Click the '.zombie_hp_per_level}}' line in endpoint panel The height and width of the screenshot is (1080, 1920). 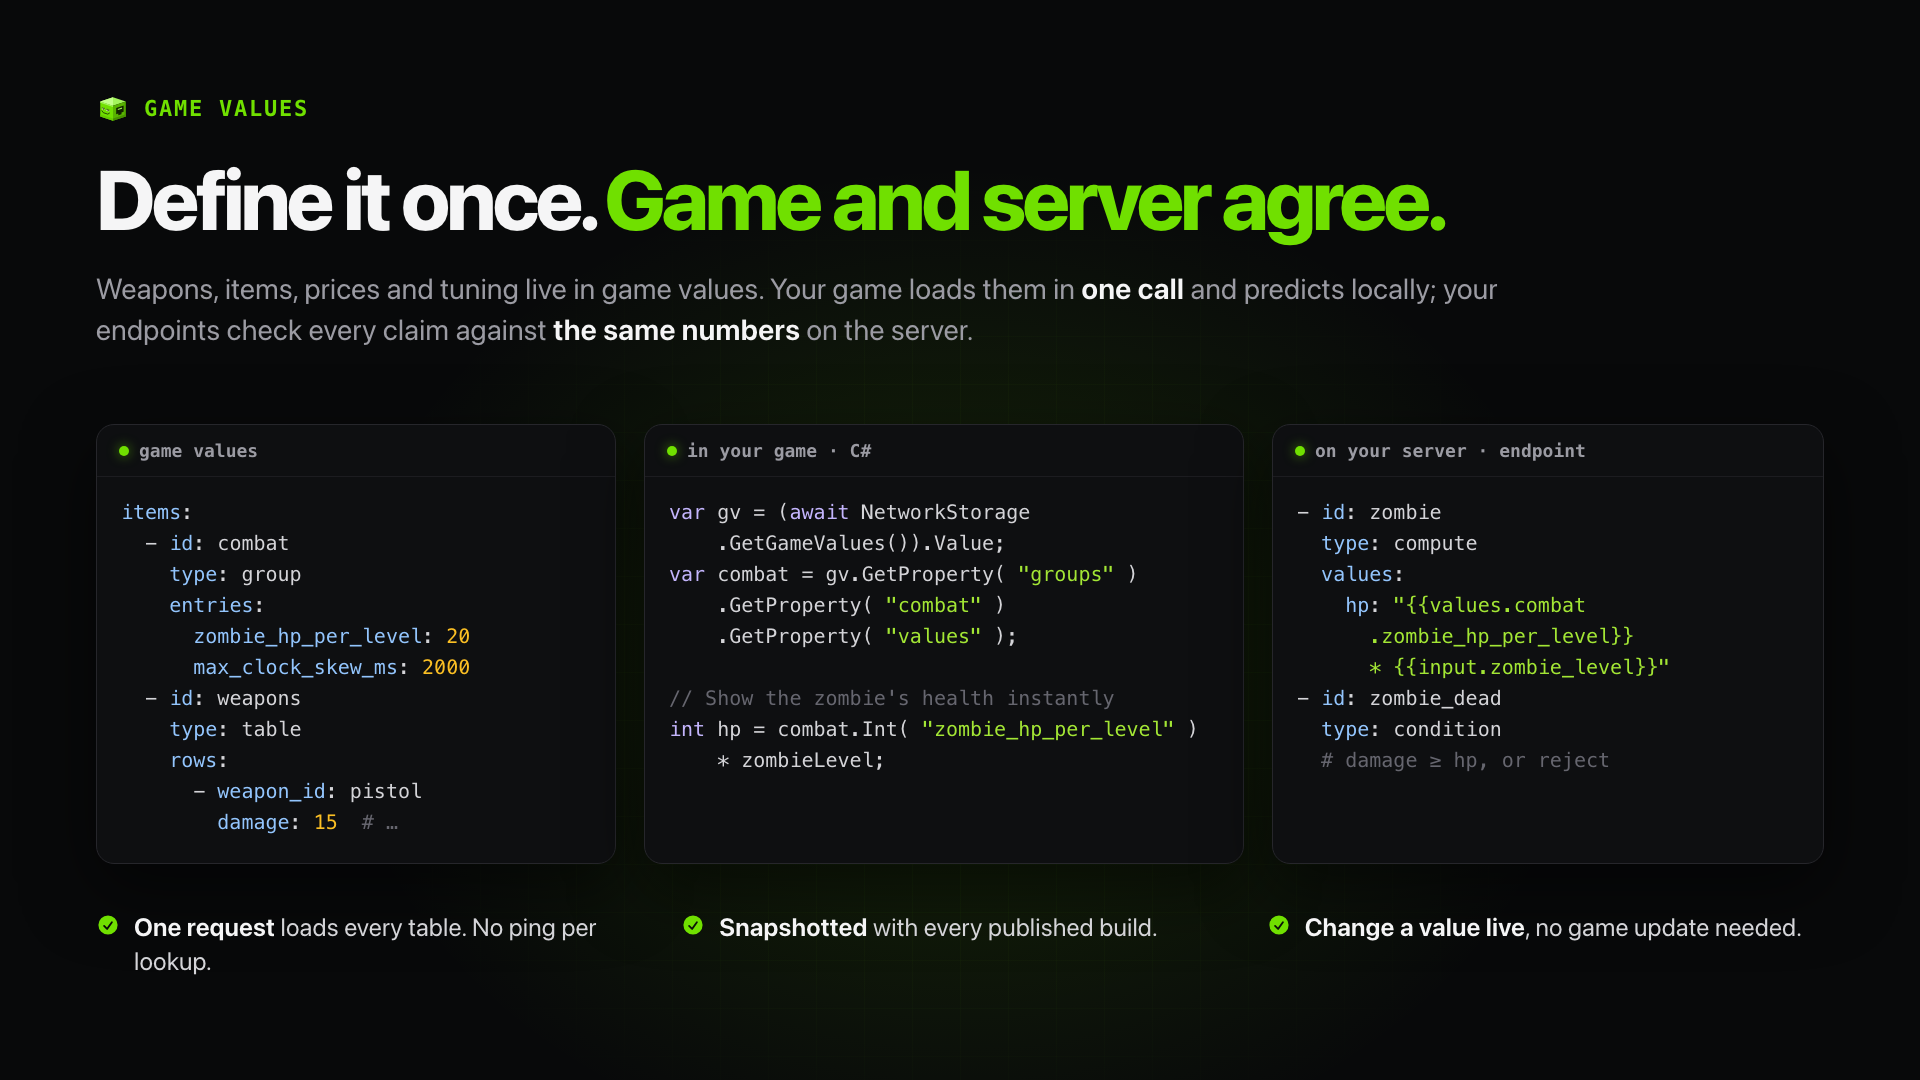[x=1501, y=636]
